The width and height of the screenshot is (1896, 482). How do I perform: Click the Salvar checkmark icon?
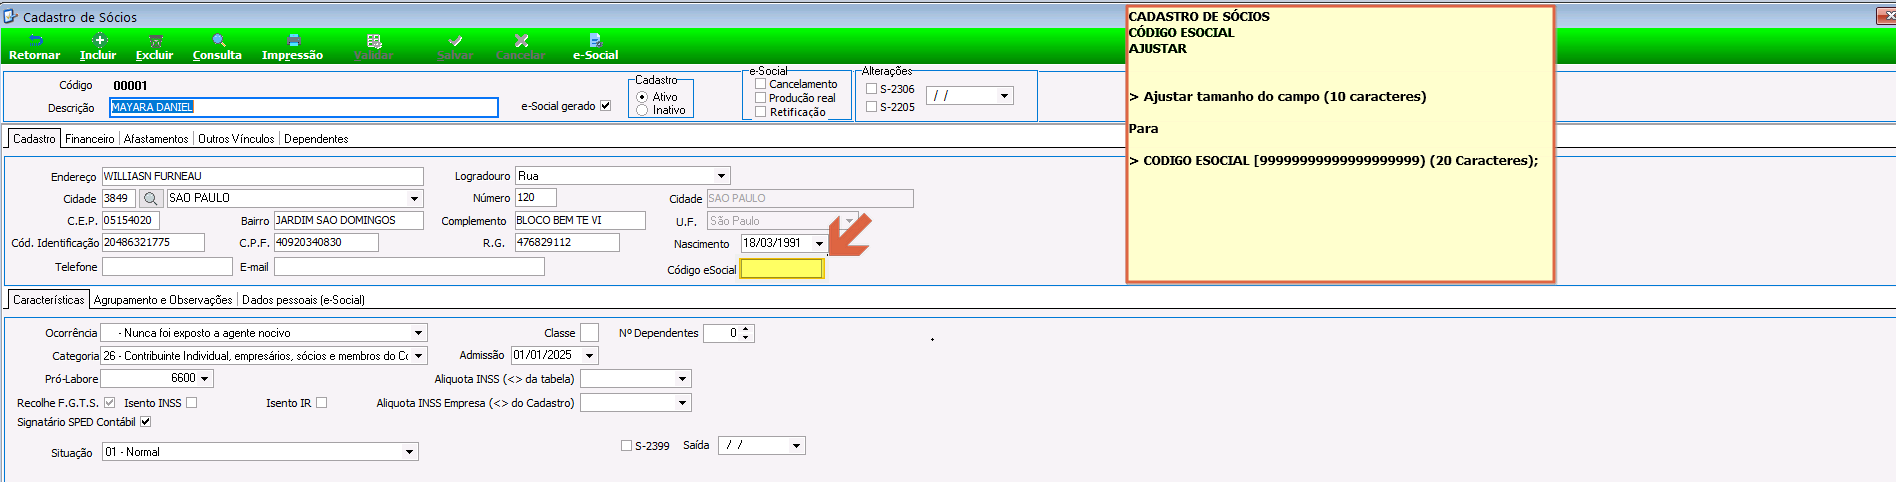(x=455, y=41)
